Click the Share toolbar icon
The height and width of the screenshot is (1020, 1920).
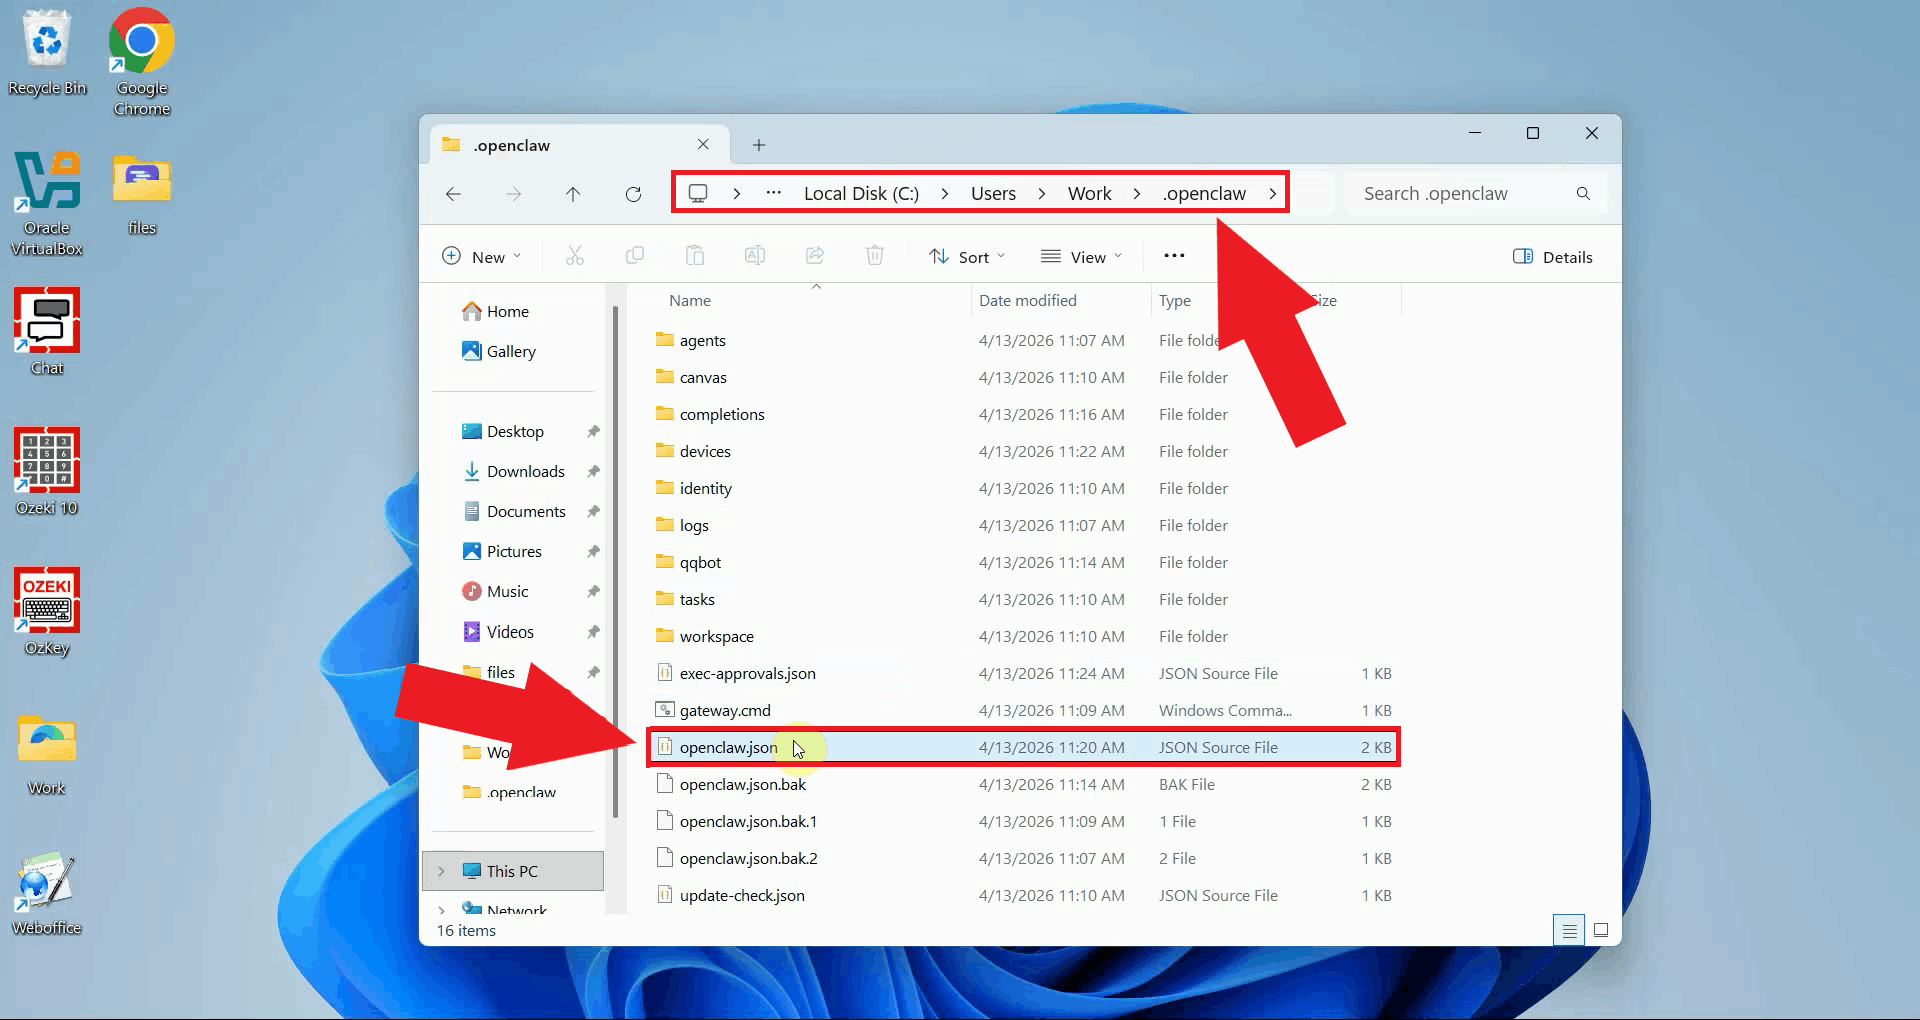(815, 256)
